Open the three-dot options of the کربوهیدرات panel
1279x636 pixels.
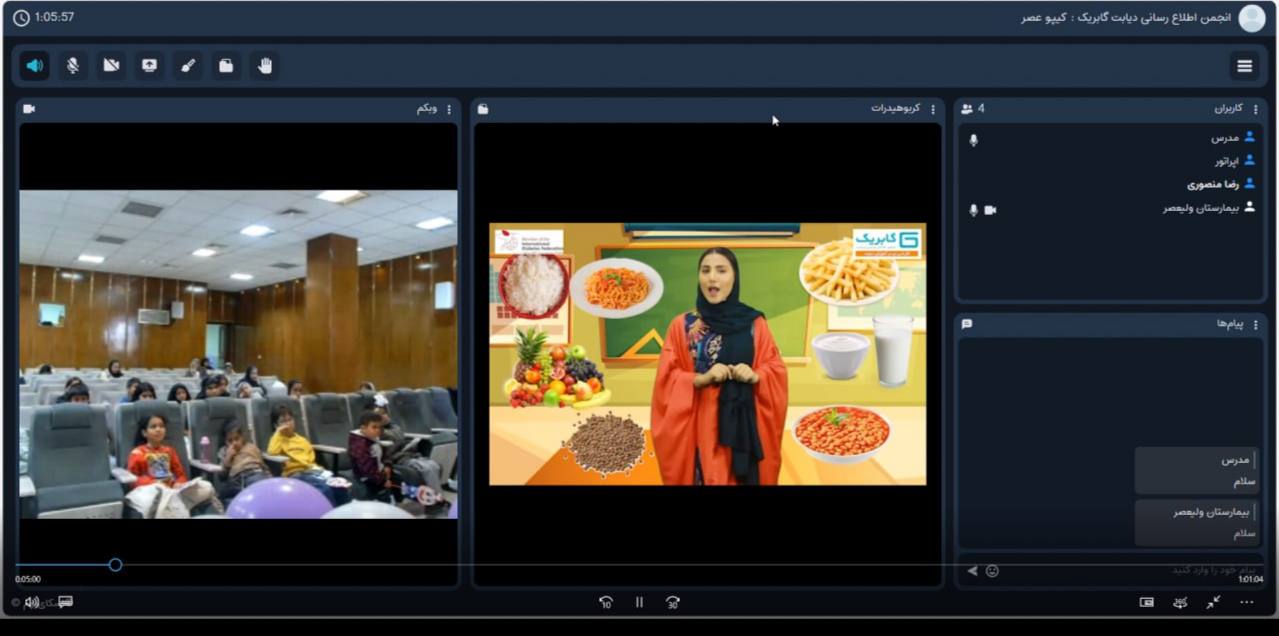933,109
